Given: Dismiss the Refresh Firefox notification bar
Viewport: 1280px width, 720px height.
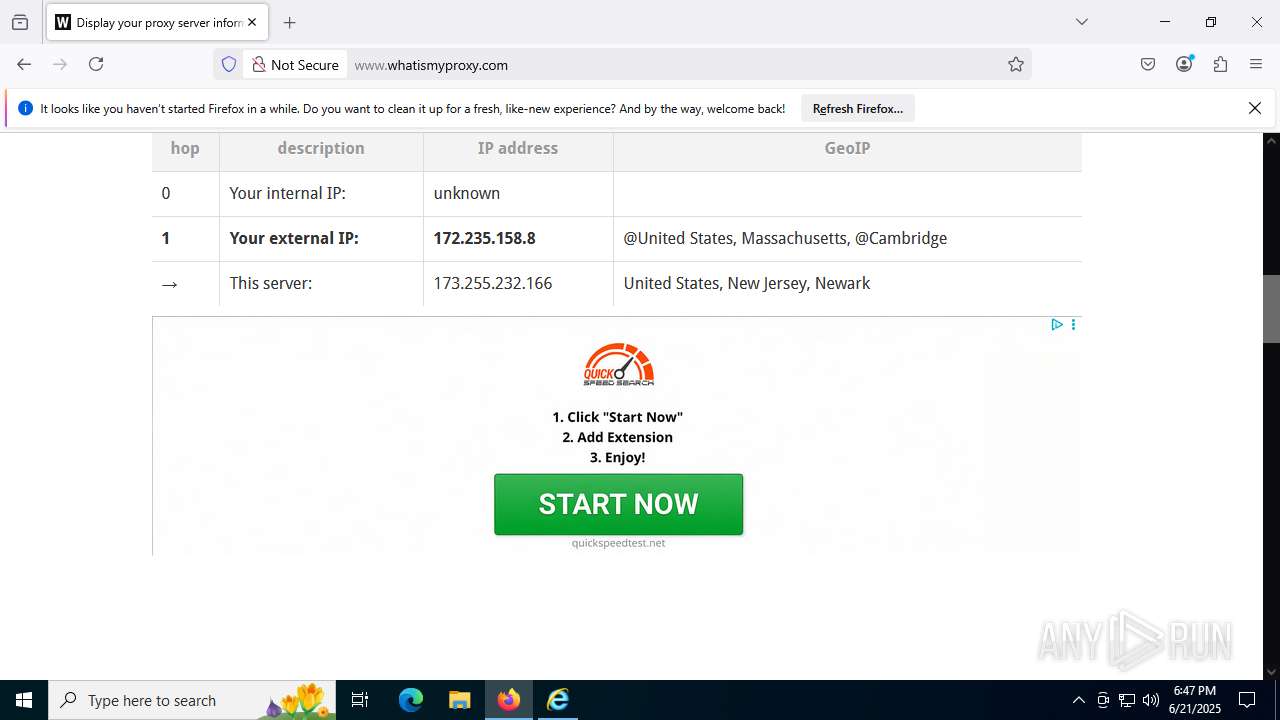Looking at the screenshot, I should pos(1255,108).
